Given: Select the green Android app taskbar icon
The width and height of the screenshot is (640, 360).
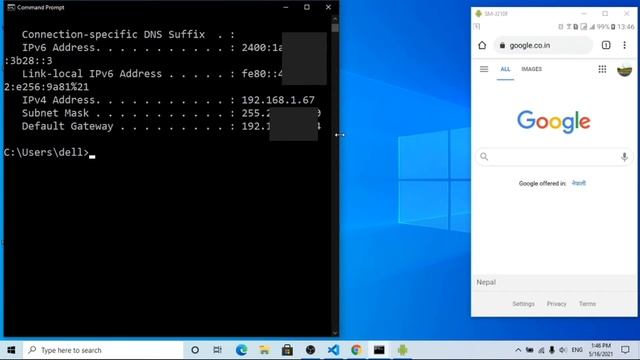Looking at the screenshot, I should tap(402, 350).
